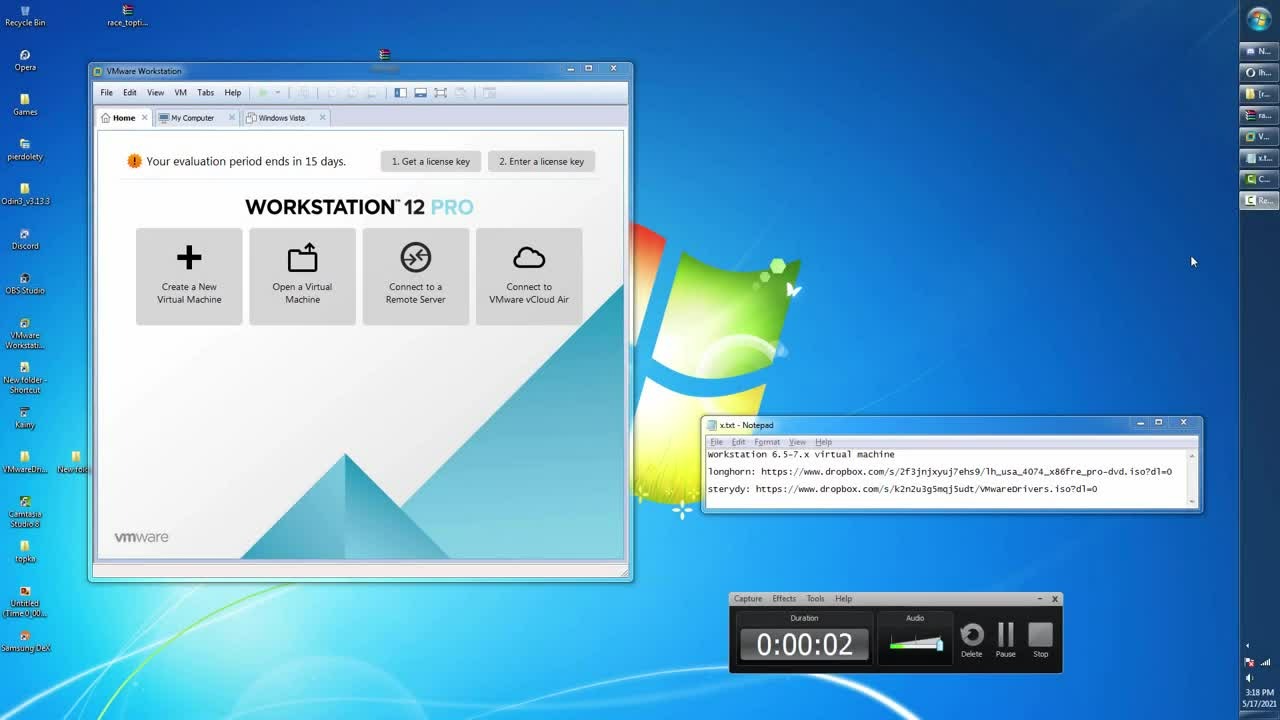Toggle the thumbnail bar toolbar icon
The width and height of the screenshot is (1280, 720).
(x=421, y=93)
